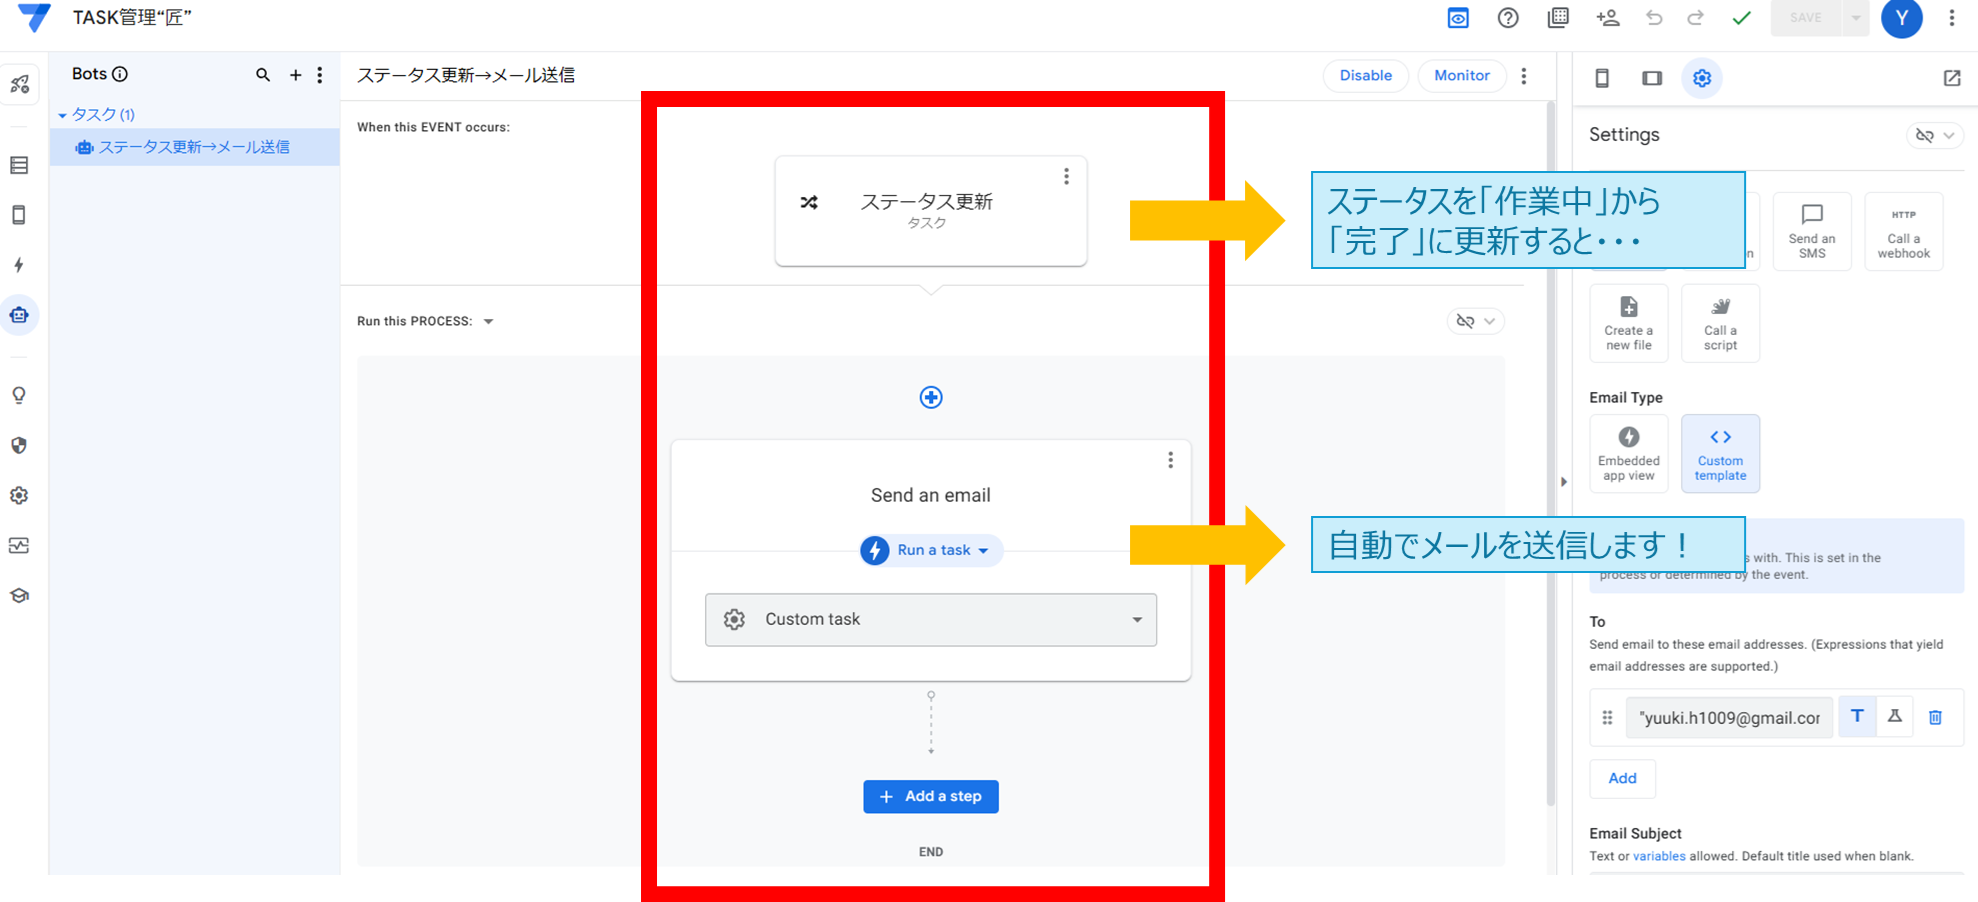1978x902 pixels.
Task: Delete the email recipient with trash icon
Action: click(1936, 717)
